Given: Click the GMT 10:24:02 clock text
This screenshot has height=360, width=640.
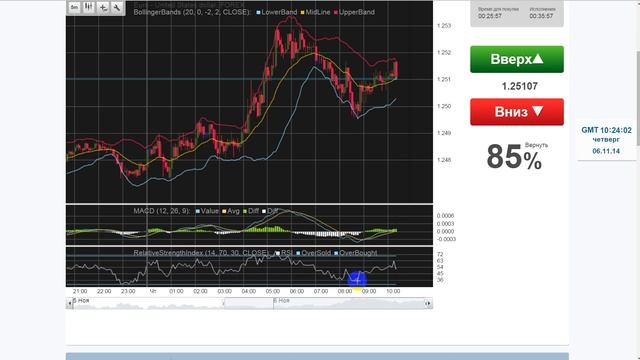Looking at the screenshot, I should point(606,130).
